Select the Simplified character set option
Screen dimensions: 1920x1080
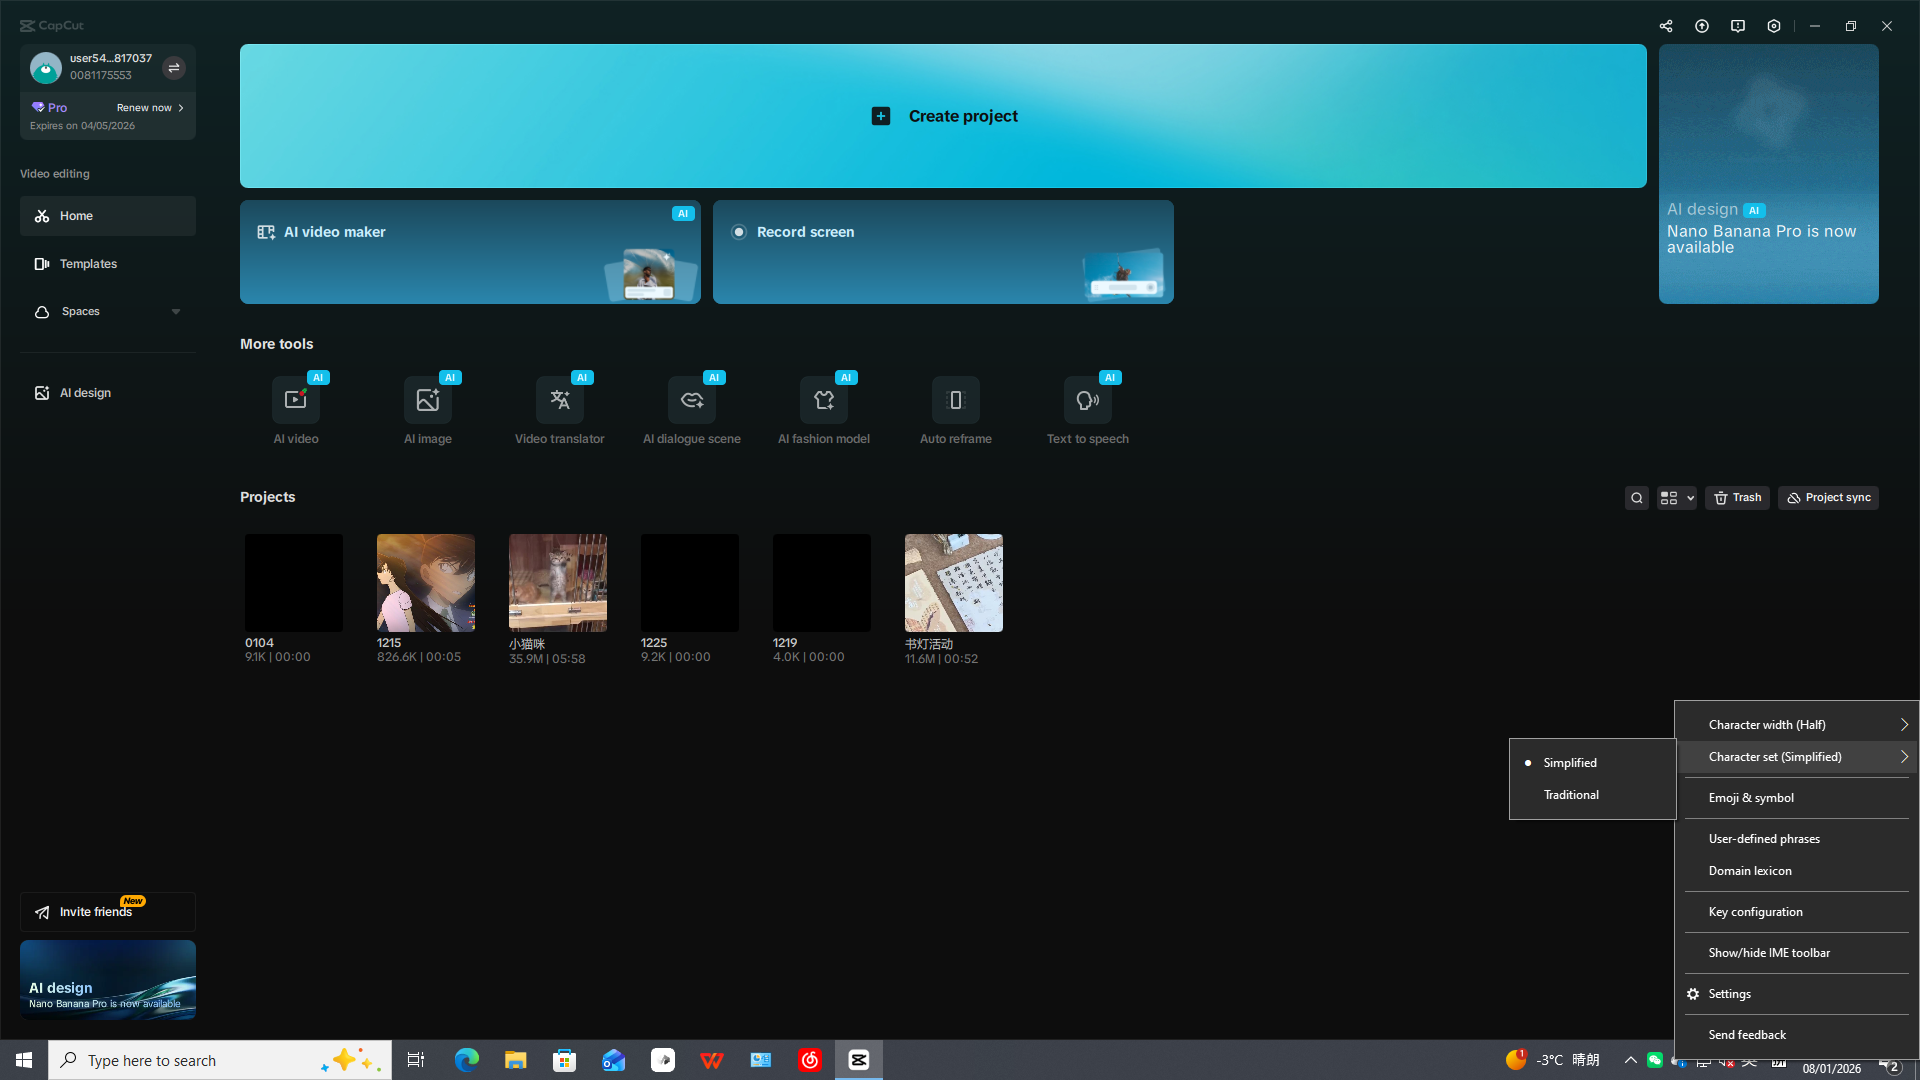tap(1570, 763)
